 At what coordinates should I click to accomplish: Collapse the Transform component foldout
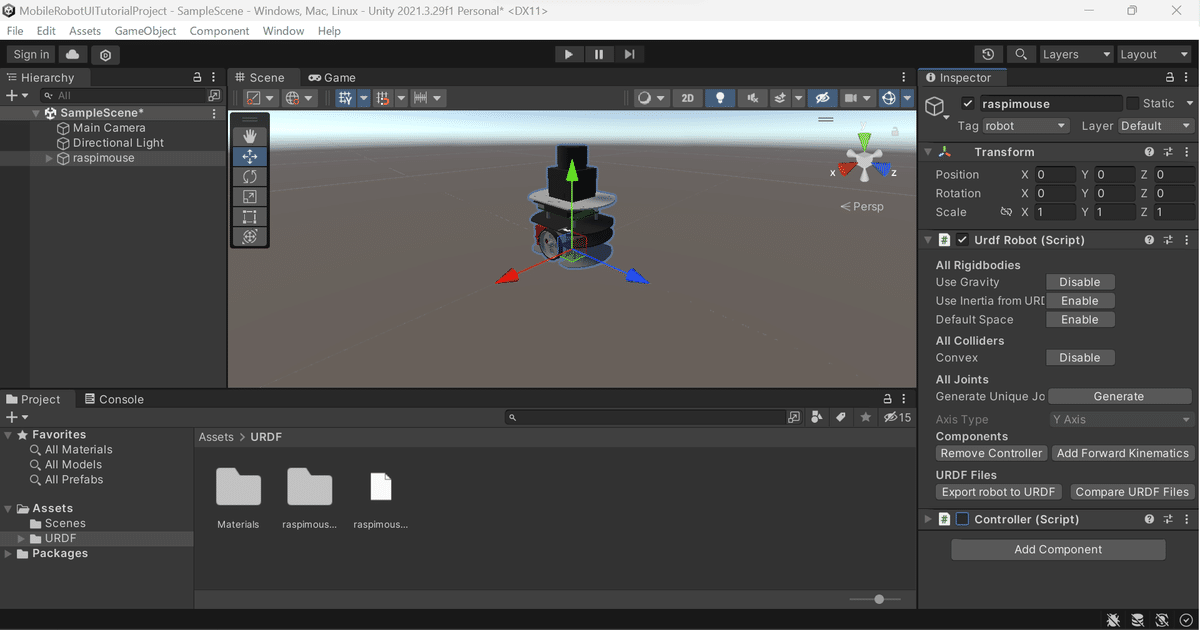pos(928,152)
